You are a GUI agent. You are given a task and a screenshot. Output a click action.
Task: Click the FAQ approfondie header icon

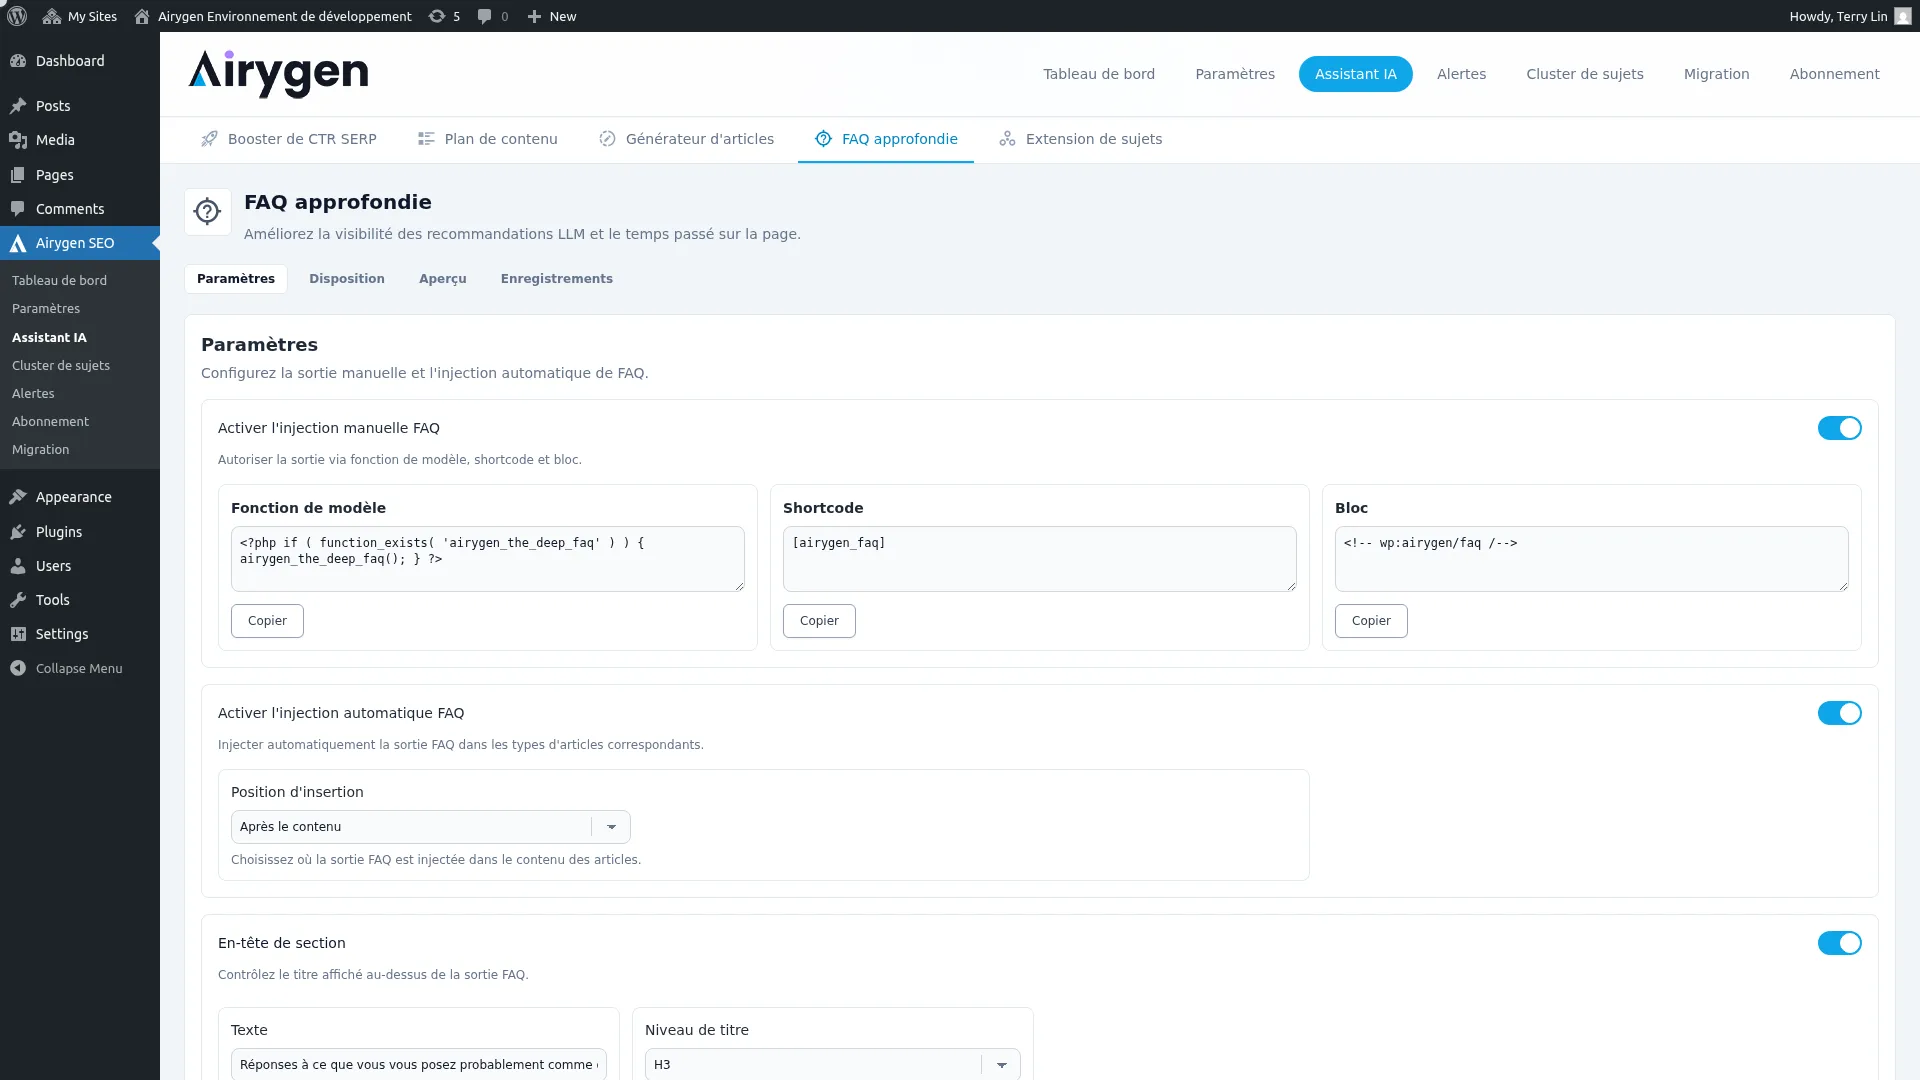[x=207, y=212]
